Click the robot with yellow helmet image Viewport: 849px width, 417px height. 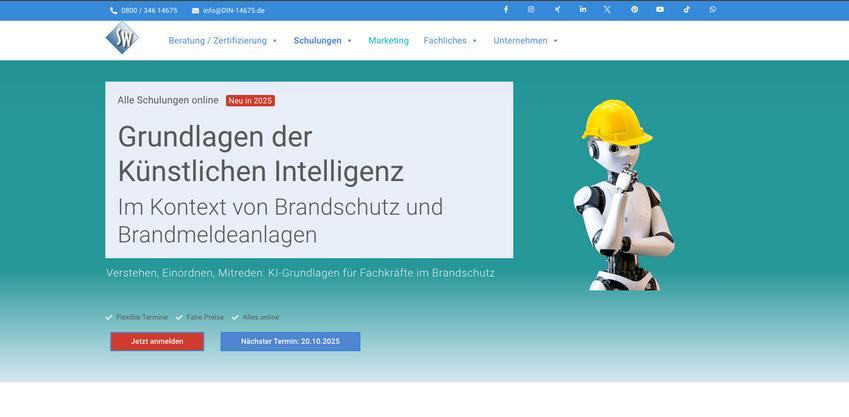pos(624,195)
